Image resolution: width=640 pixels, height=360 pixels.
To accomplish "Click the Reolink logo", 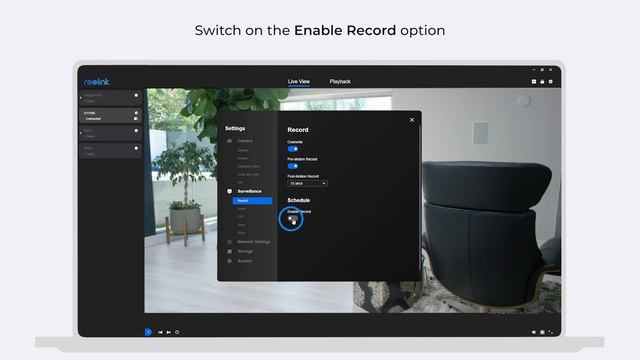I will (97, 82).
